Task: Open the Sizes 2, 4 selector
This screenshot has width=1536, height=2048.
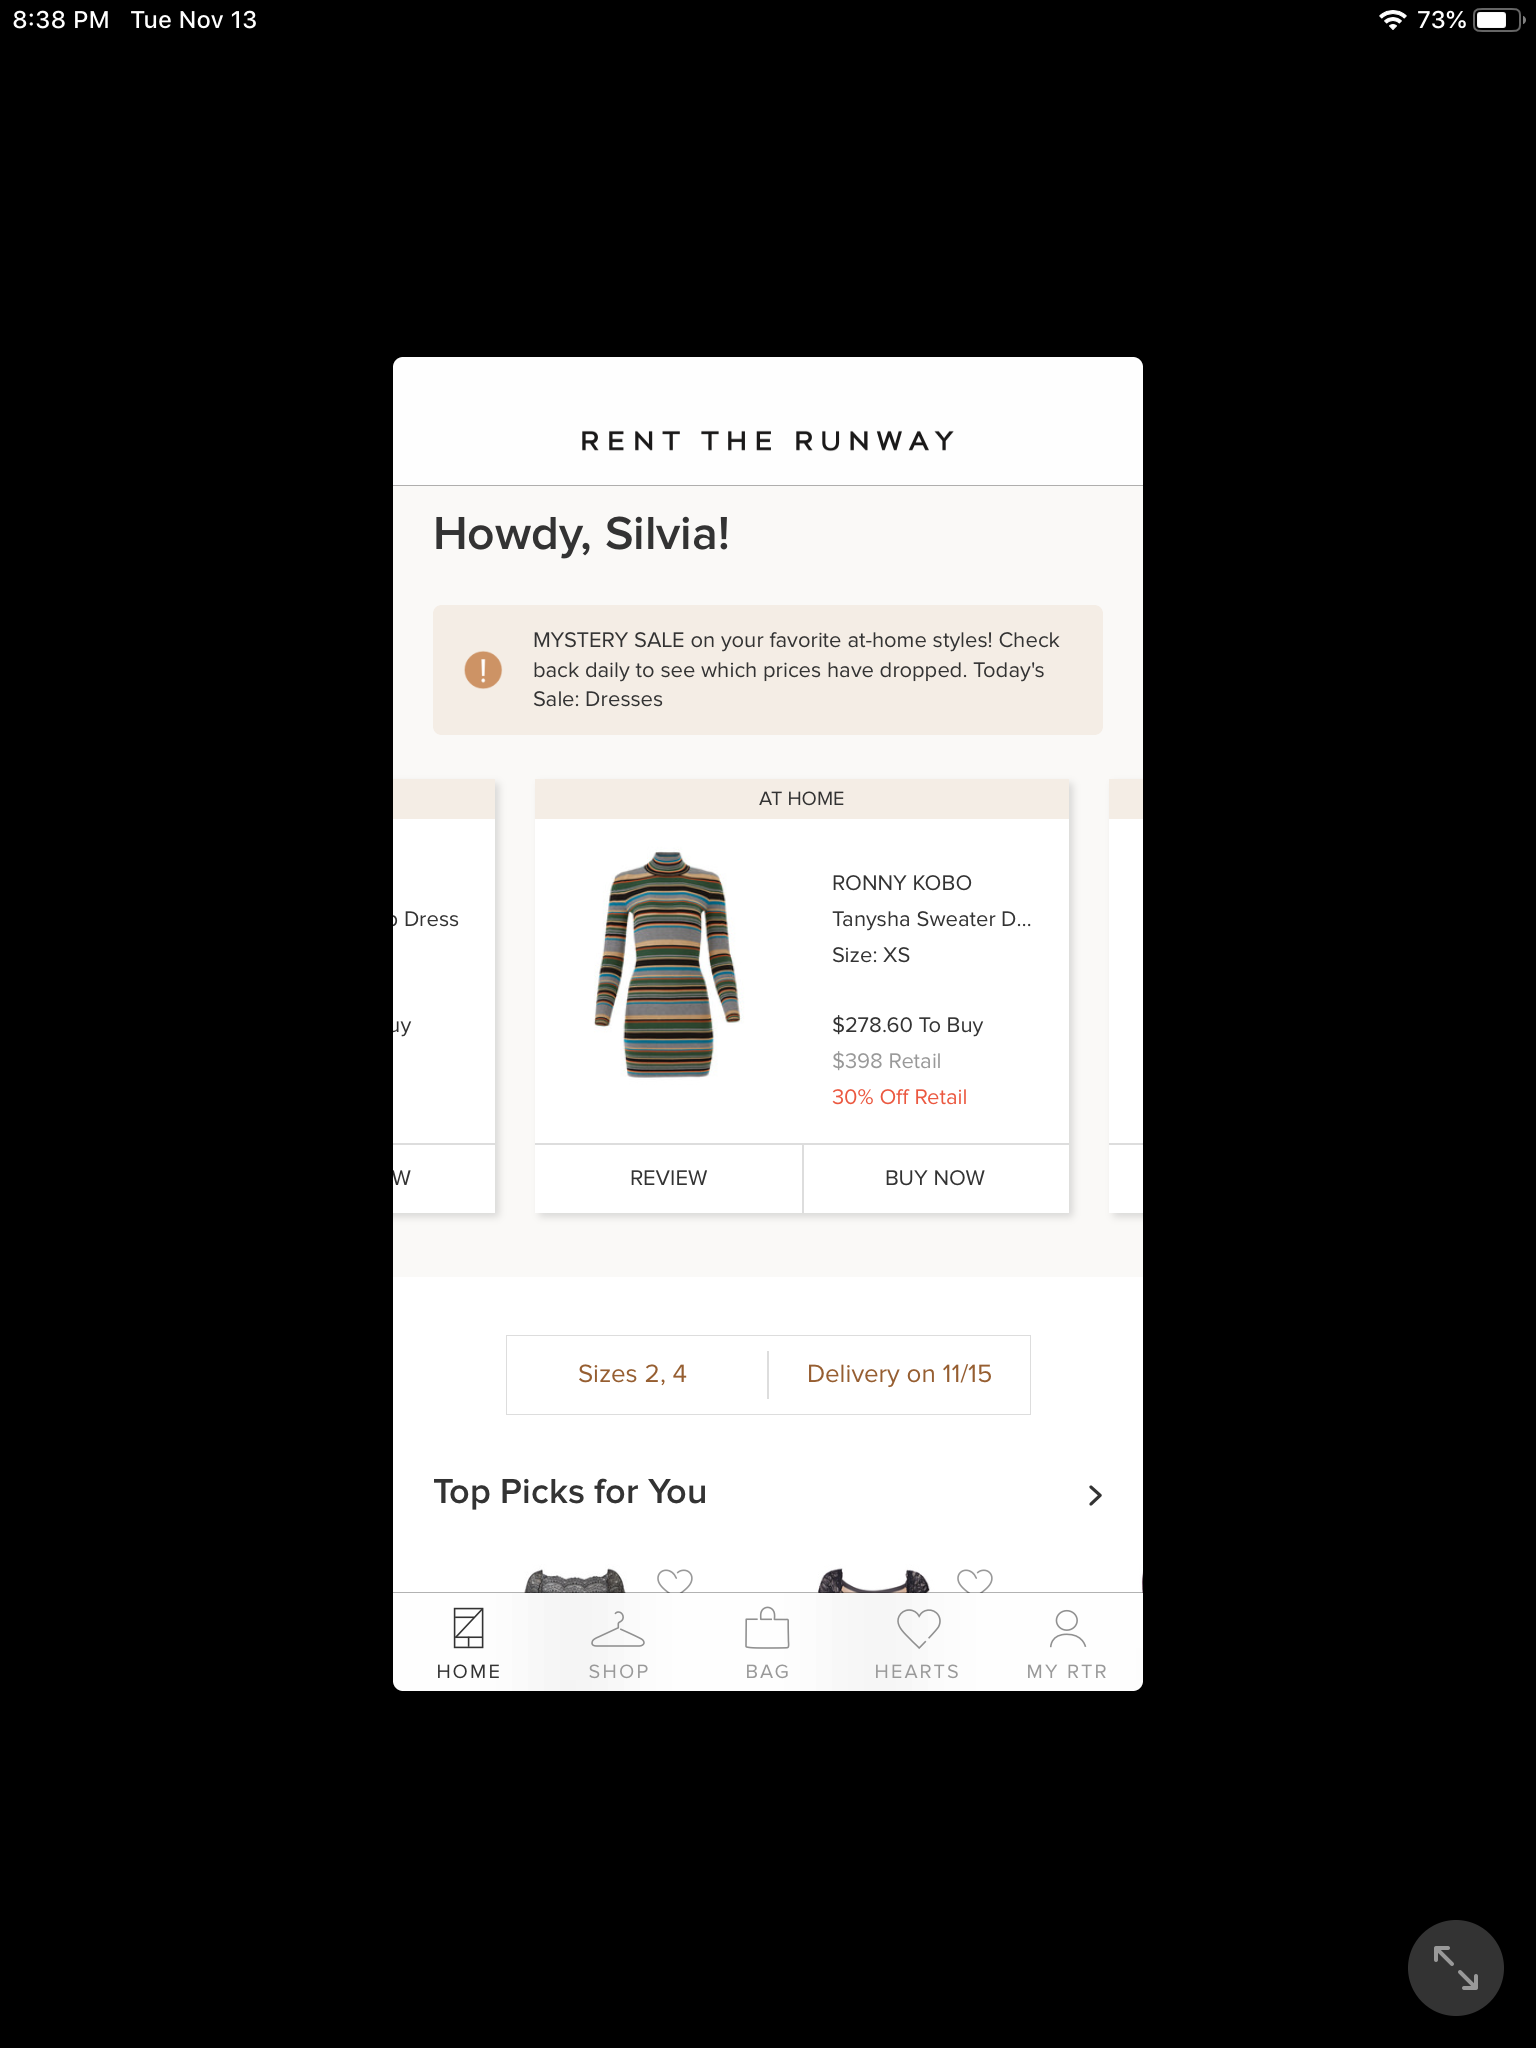Action: coord(632,1374)
